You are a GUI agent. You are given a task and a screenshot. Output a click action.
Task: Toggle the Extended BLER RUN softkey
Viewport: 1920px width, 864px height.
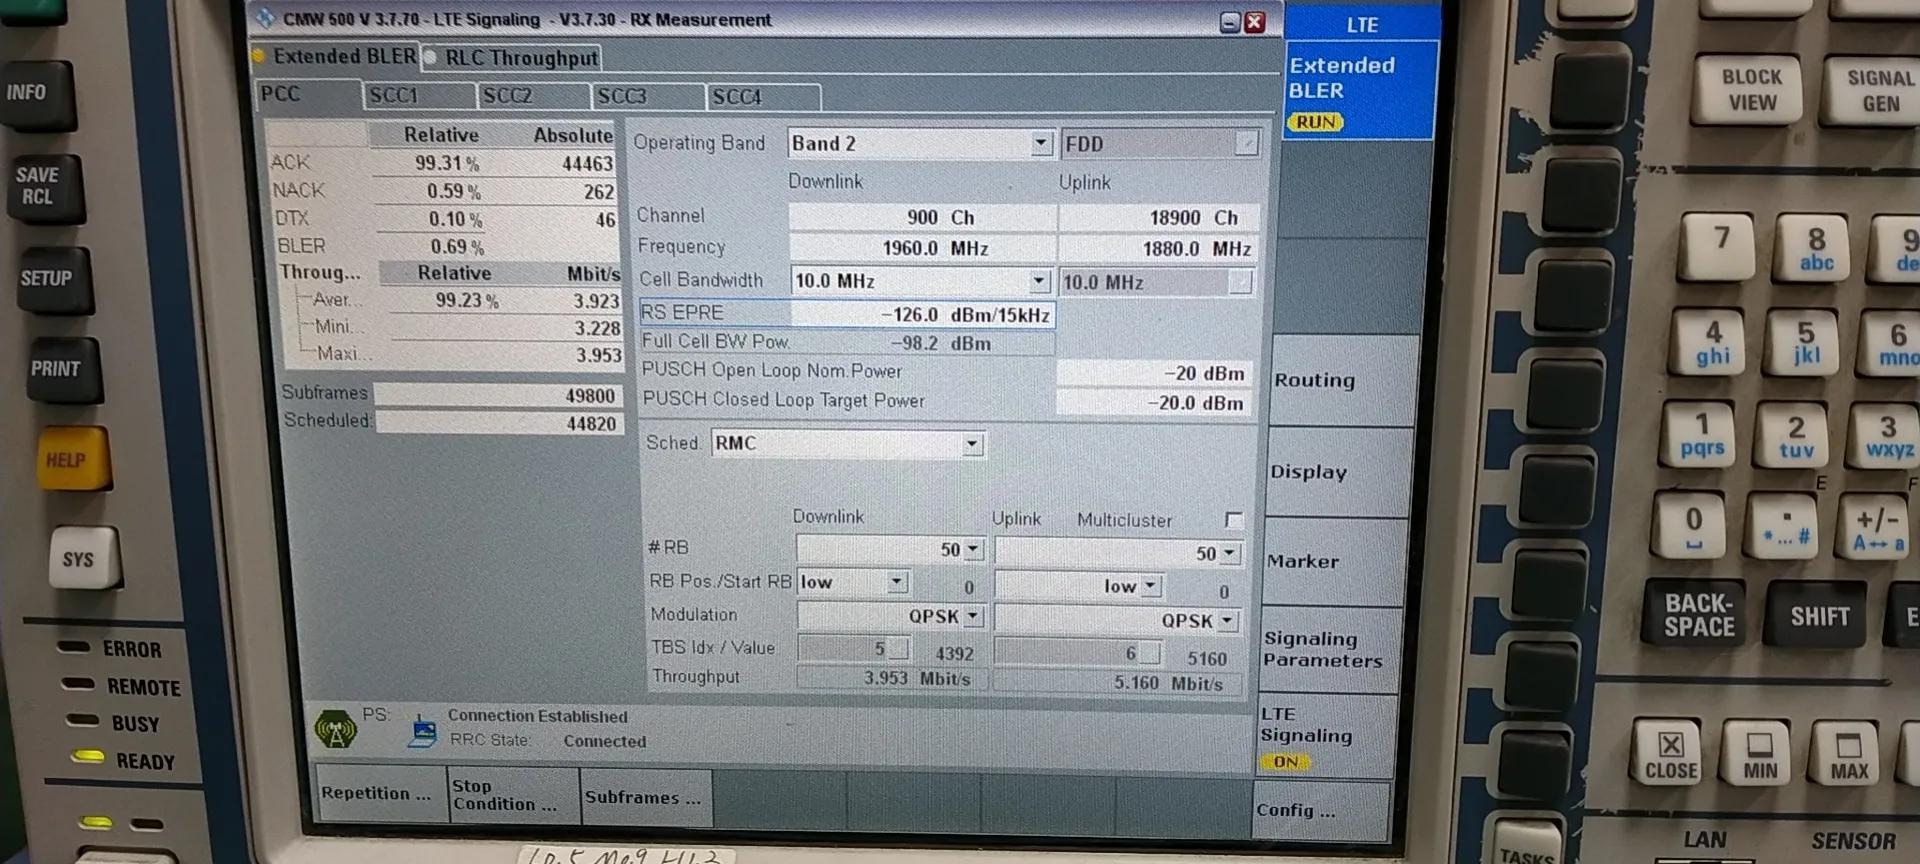[x=1360, y=91]
